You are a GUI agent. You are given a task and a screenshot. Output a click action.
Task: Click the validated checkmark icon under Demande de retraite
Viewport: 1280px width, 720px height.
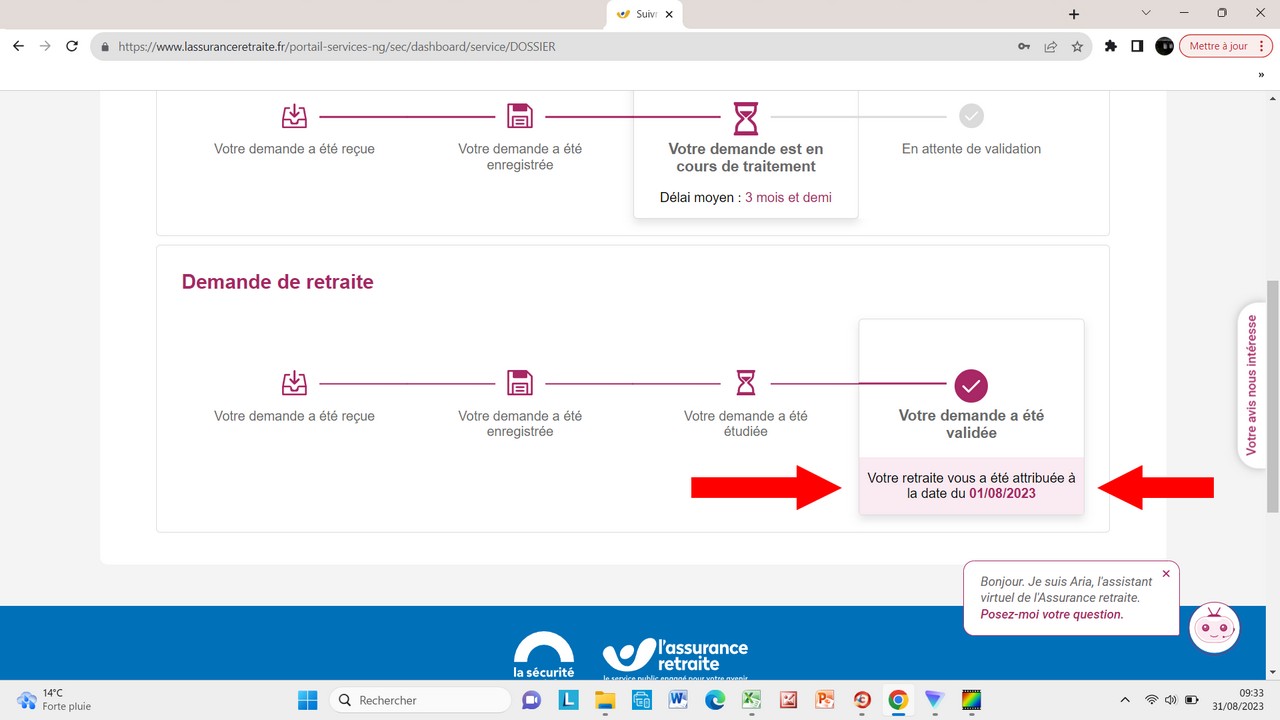970,385
